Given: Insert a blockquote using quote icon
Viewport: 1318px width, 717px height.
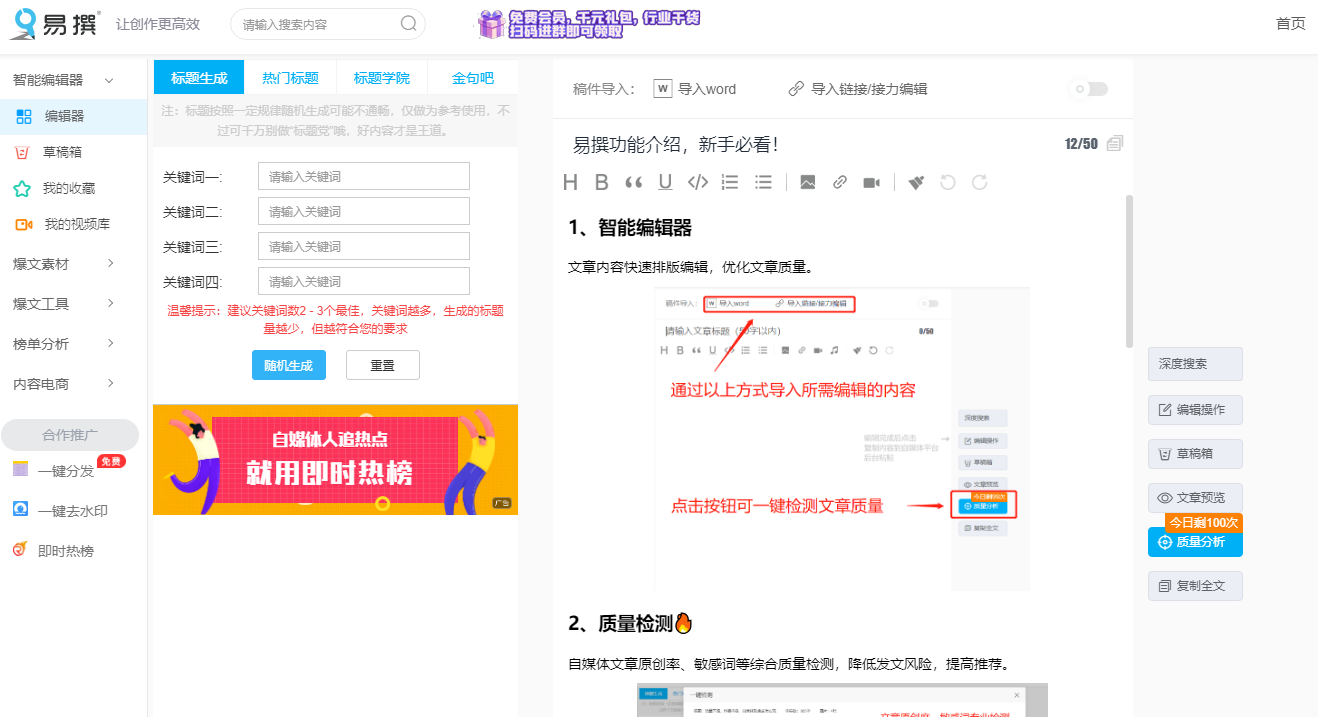Looking at the screenshot, I should pos(633,182).
